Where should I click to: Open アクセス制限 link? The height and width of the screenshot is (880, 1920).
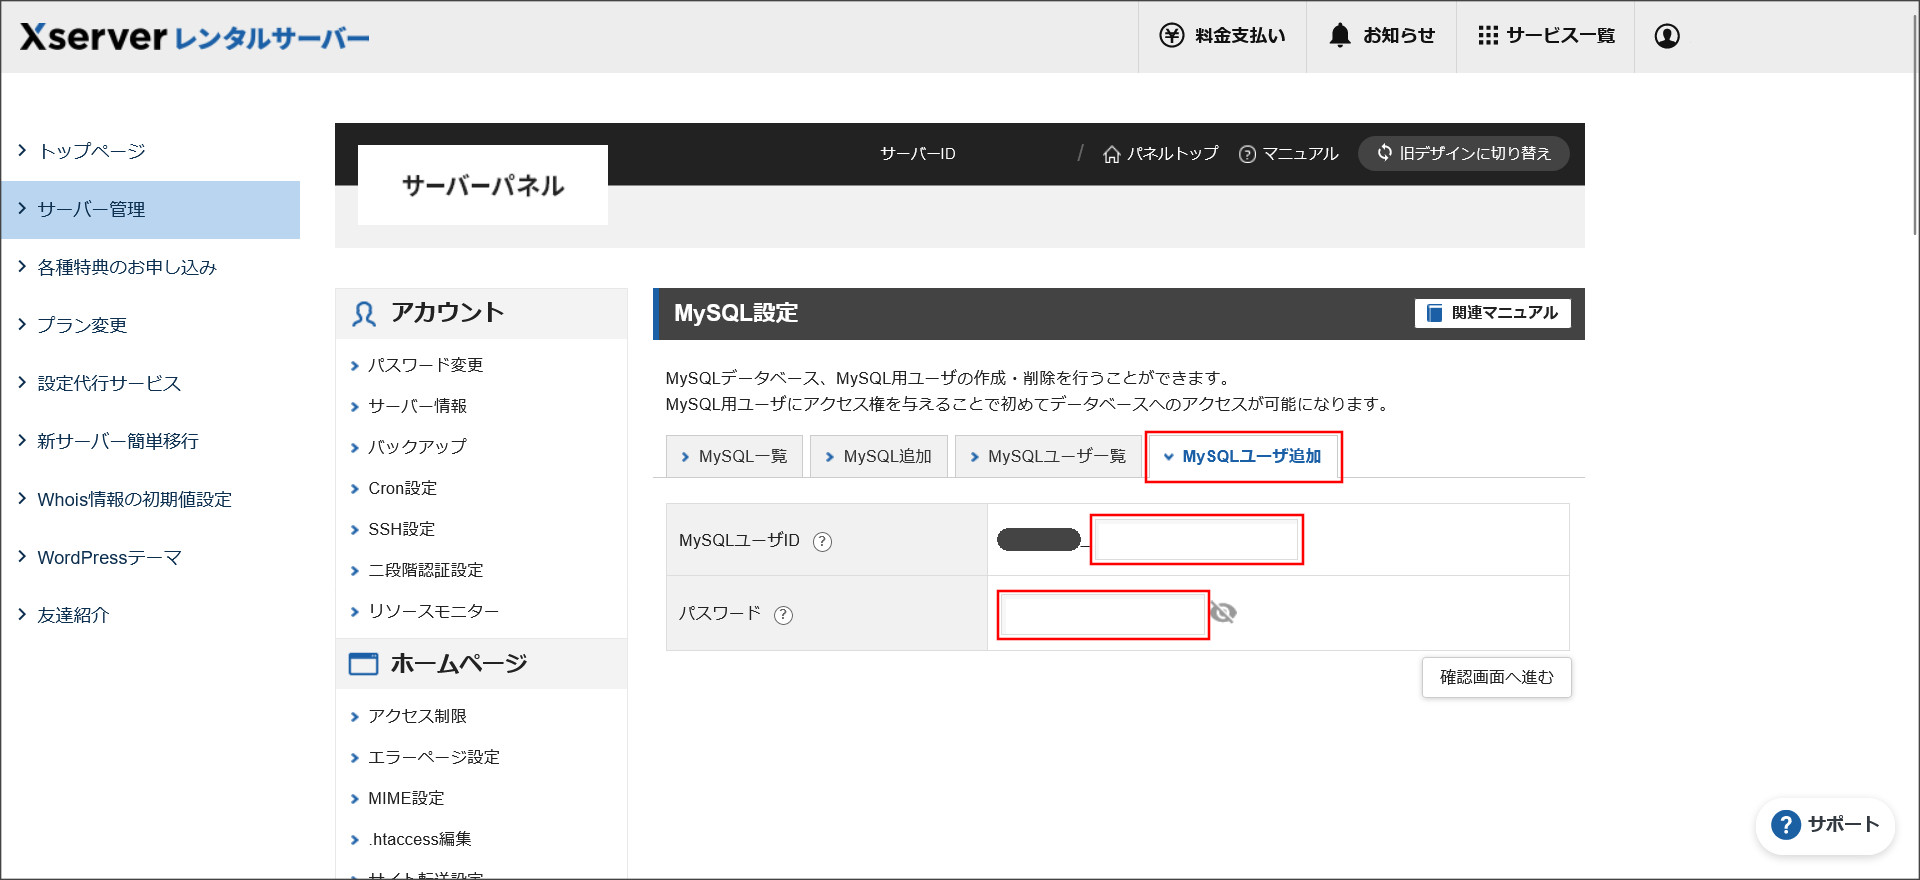[x=418, y=716]
